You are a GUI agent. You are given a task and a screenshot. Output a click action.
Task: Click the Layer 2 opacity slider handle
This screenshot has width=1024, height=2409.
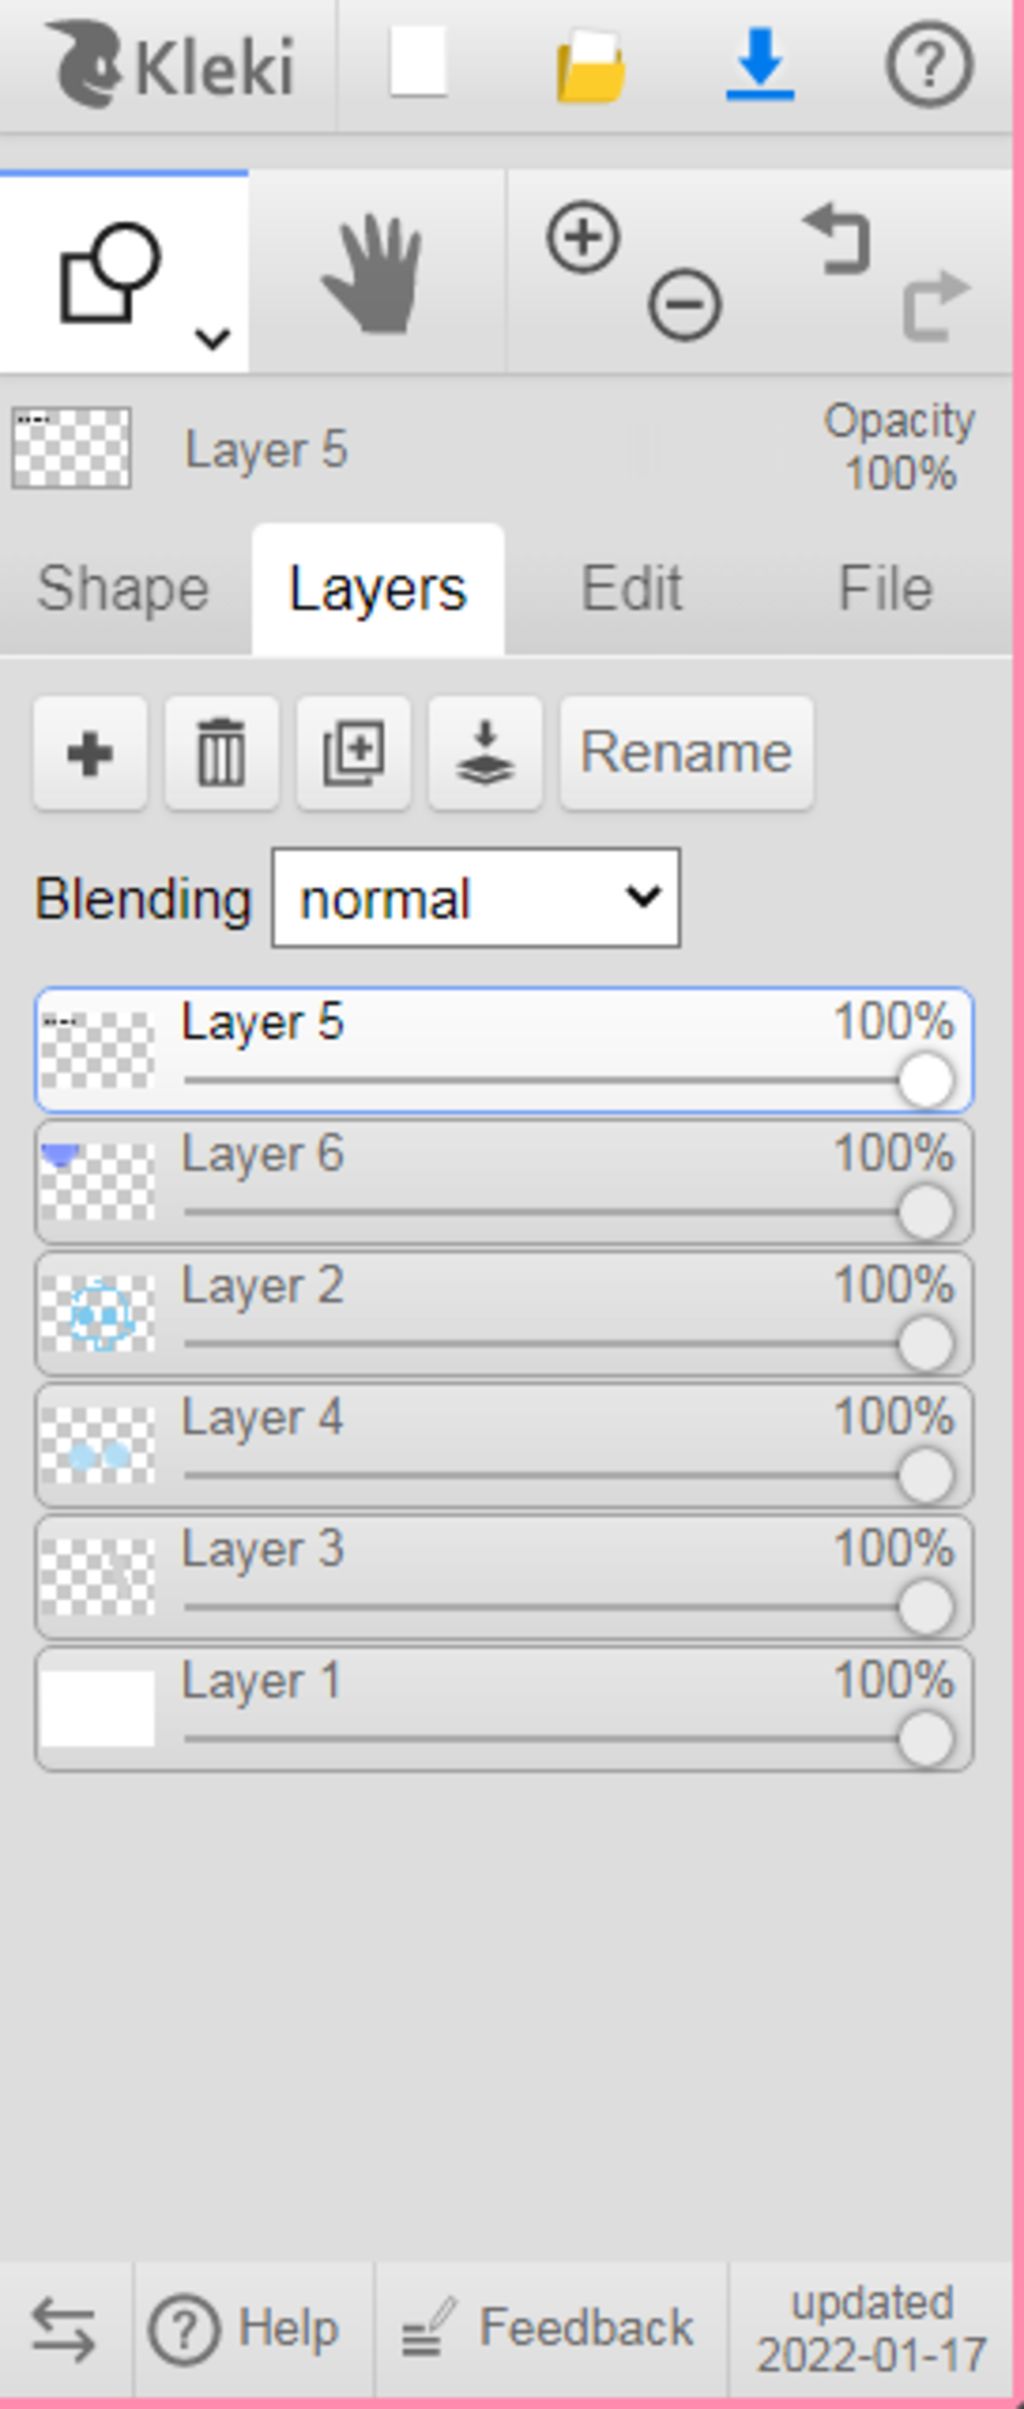point(925,1344)
